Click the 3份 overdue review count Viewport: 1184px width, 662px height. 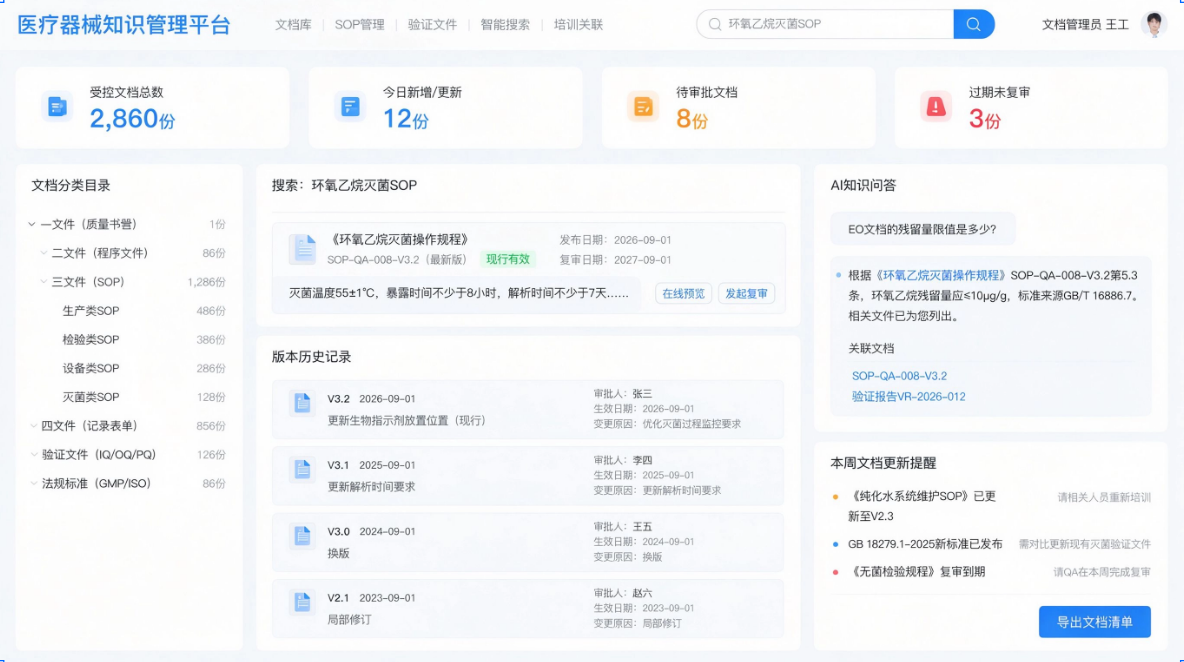point(985,119)
